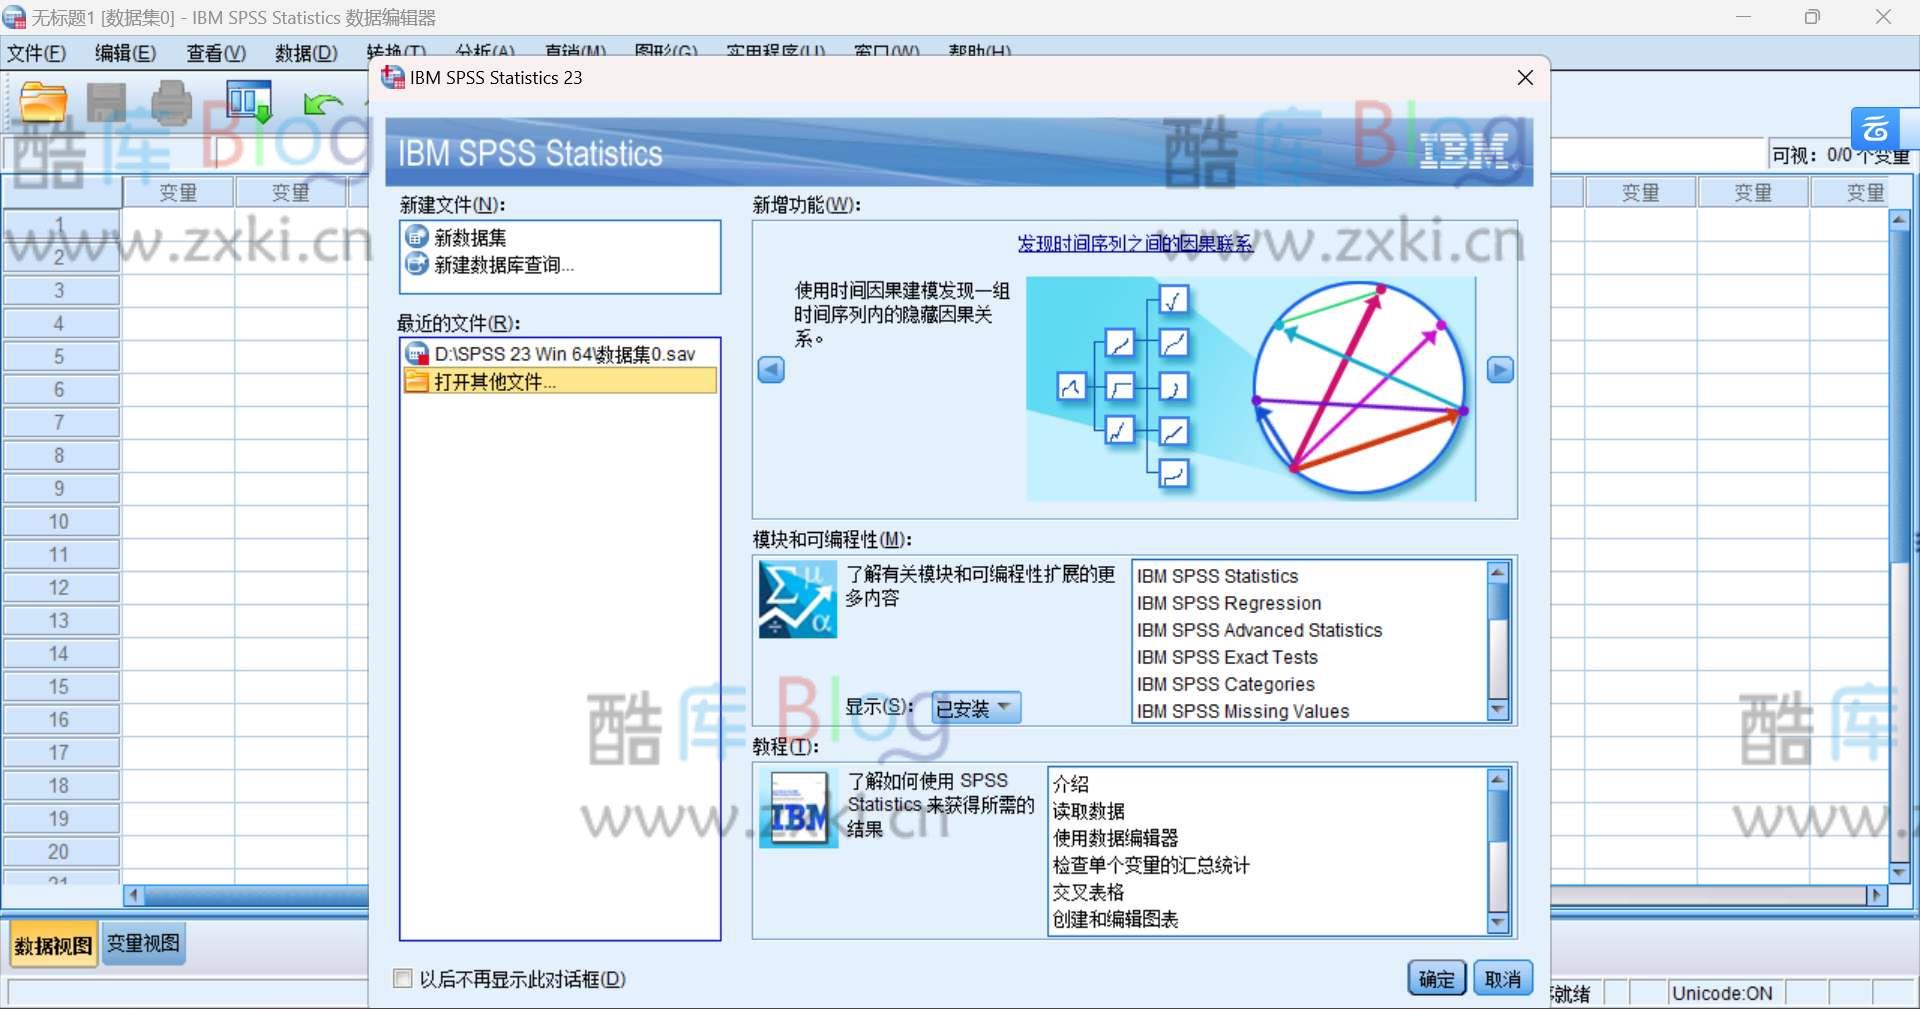This screenshot has width=1920, height=1009.
Task: Dismiss the dialog with 取消 button
Action: click(1503, 978)
